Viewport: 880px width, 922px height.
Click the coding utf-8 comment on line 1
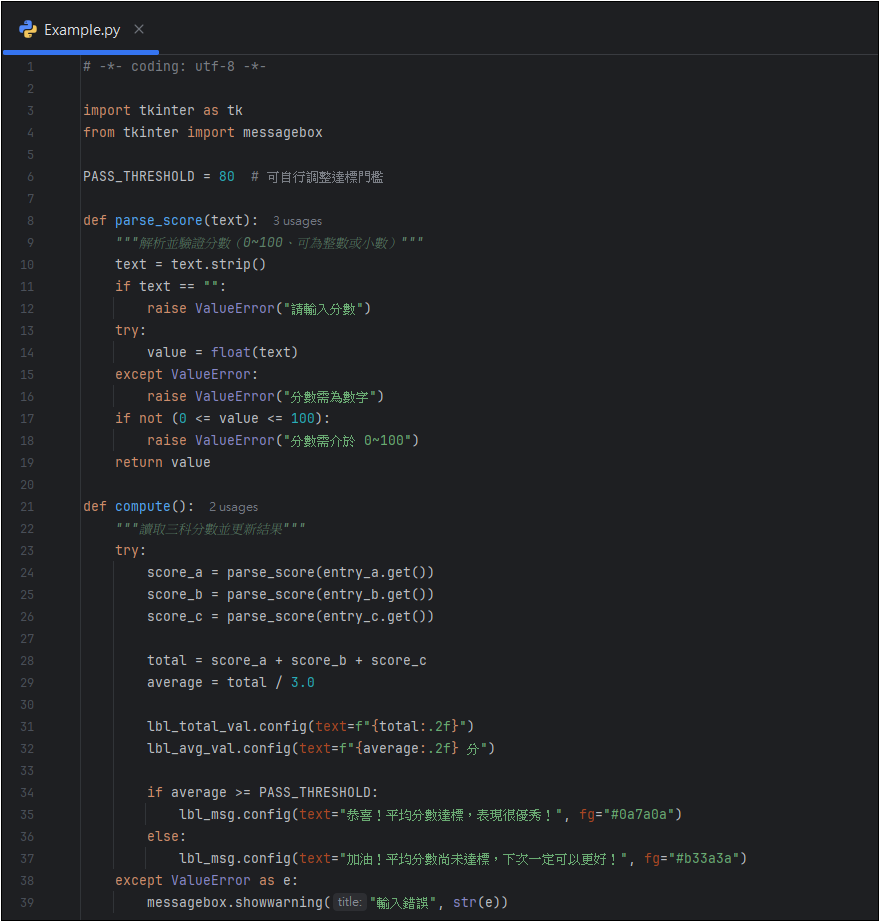coord(174,67)
